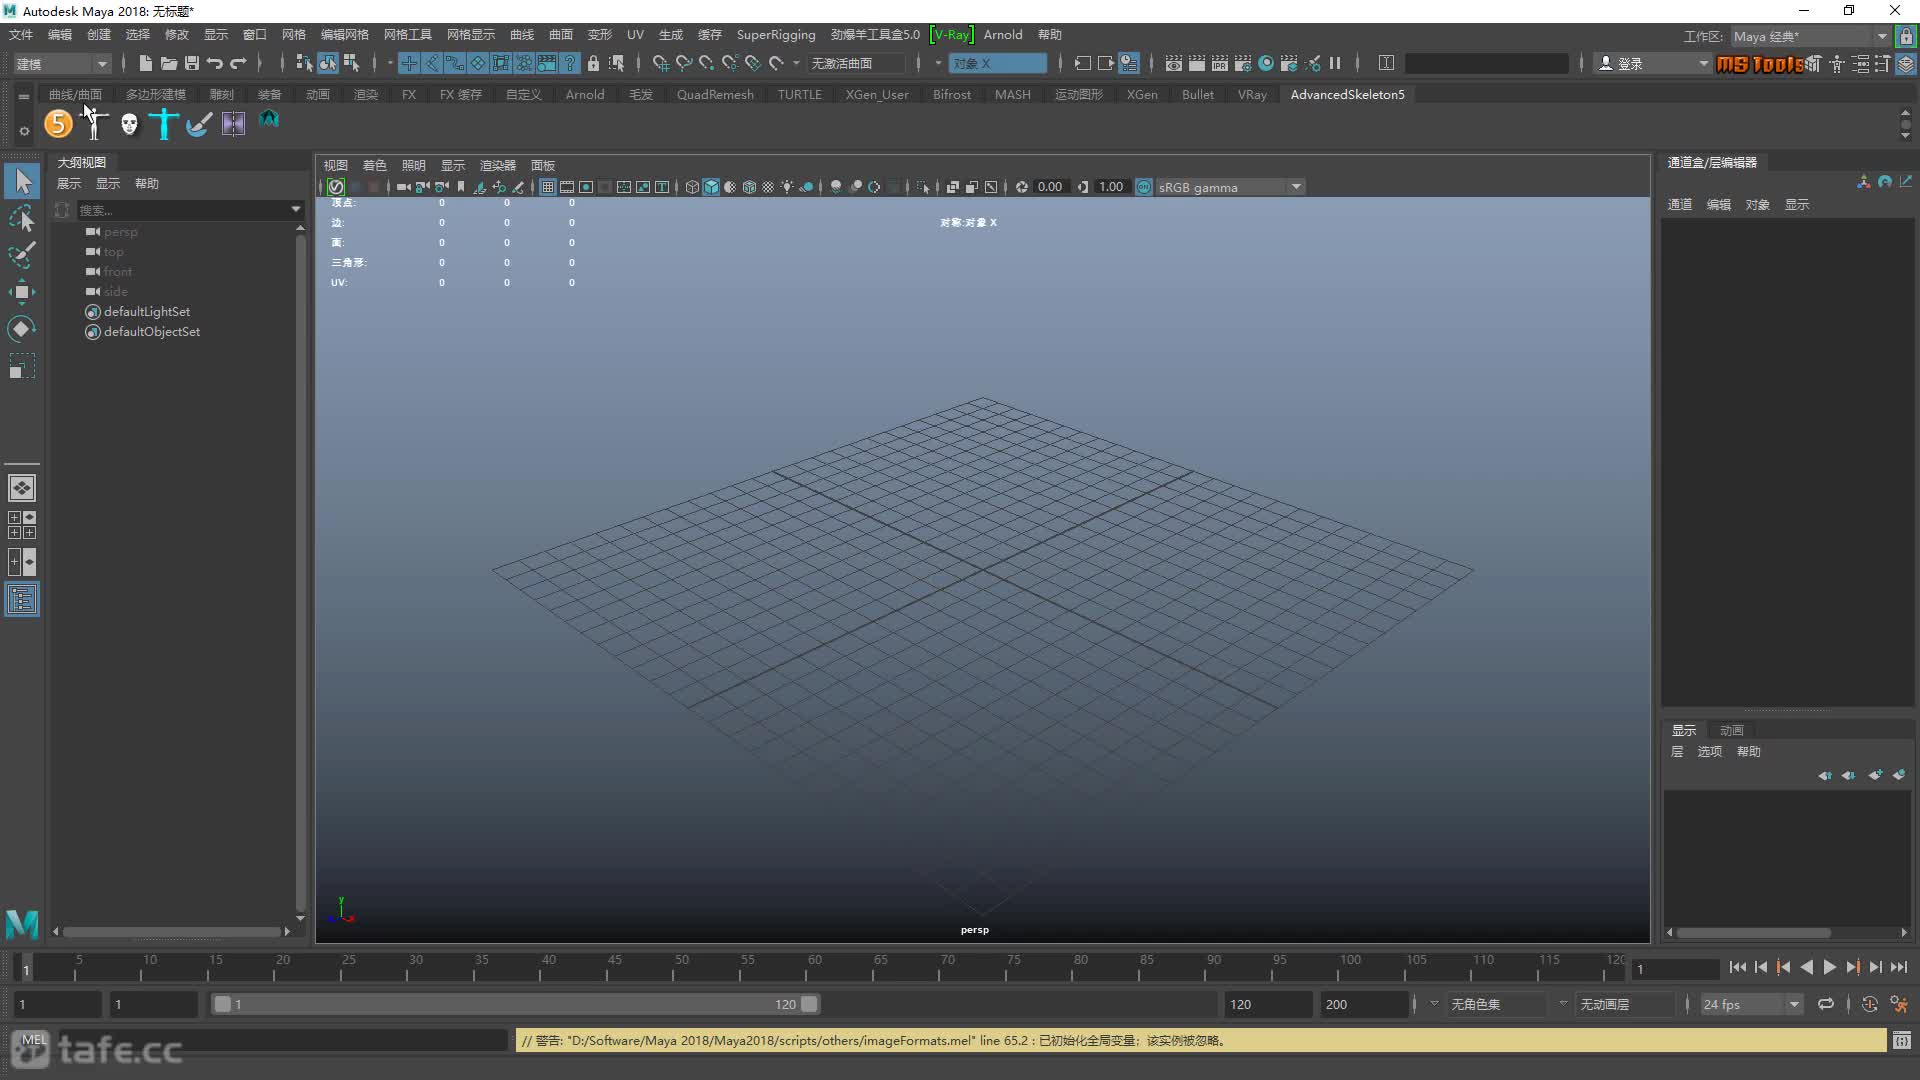Screen dimensions: 1920x1080
Task: Expand the Outliner search filter dropdown
Action: click(296, 210)
